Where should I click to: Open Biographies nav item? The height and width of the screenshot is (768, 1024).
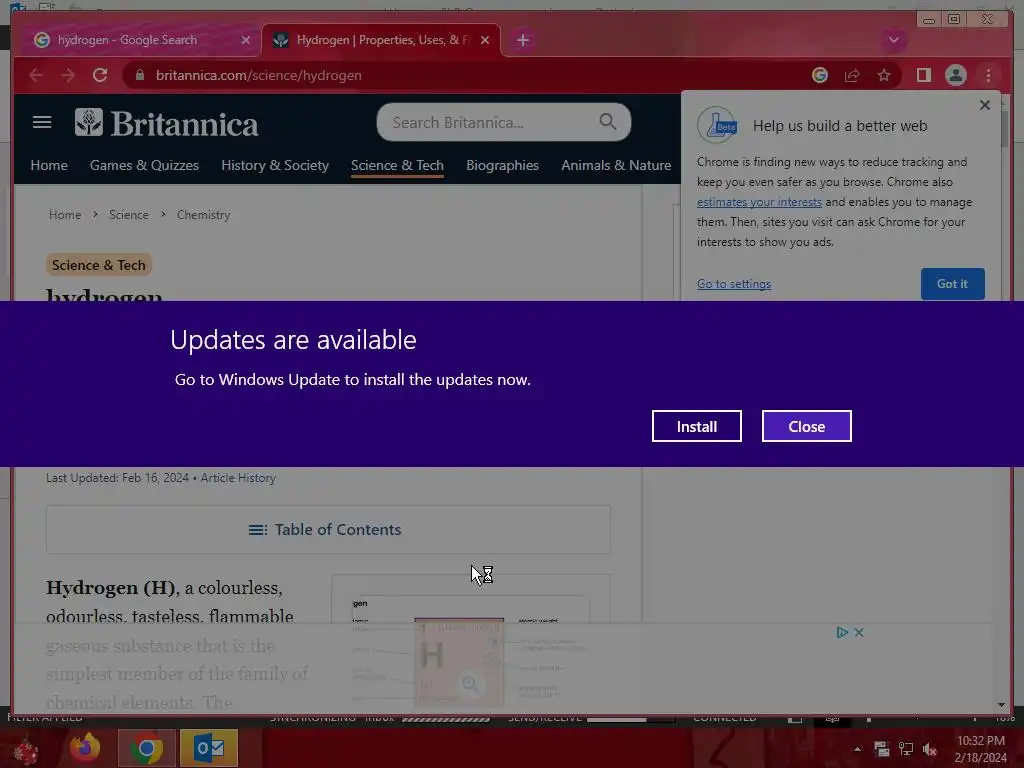pyautogui.click(x=502, y=165)
